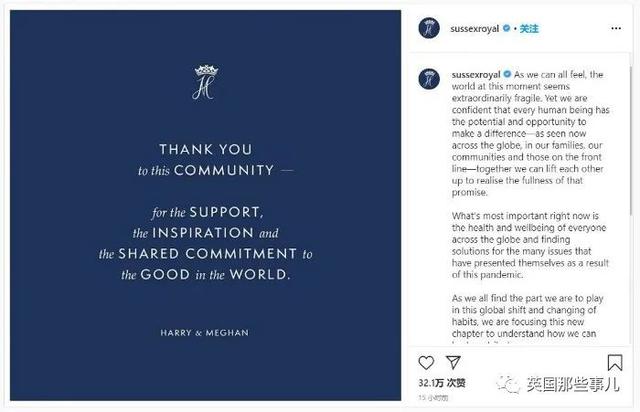Open the three-dot more options menu
Screen dimensions: 640x412
[x=616, y=28]
